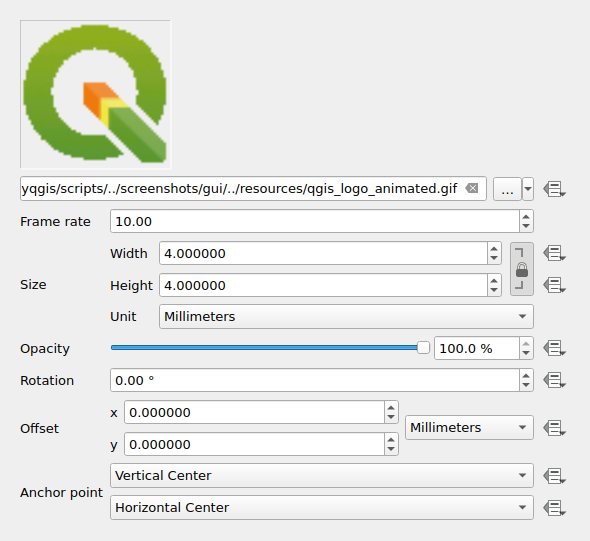
Task: Open data-defined override for file path
Action: (x=554, y=188)
